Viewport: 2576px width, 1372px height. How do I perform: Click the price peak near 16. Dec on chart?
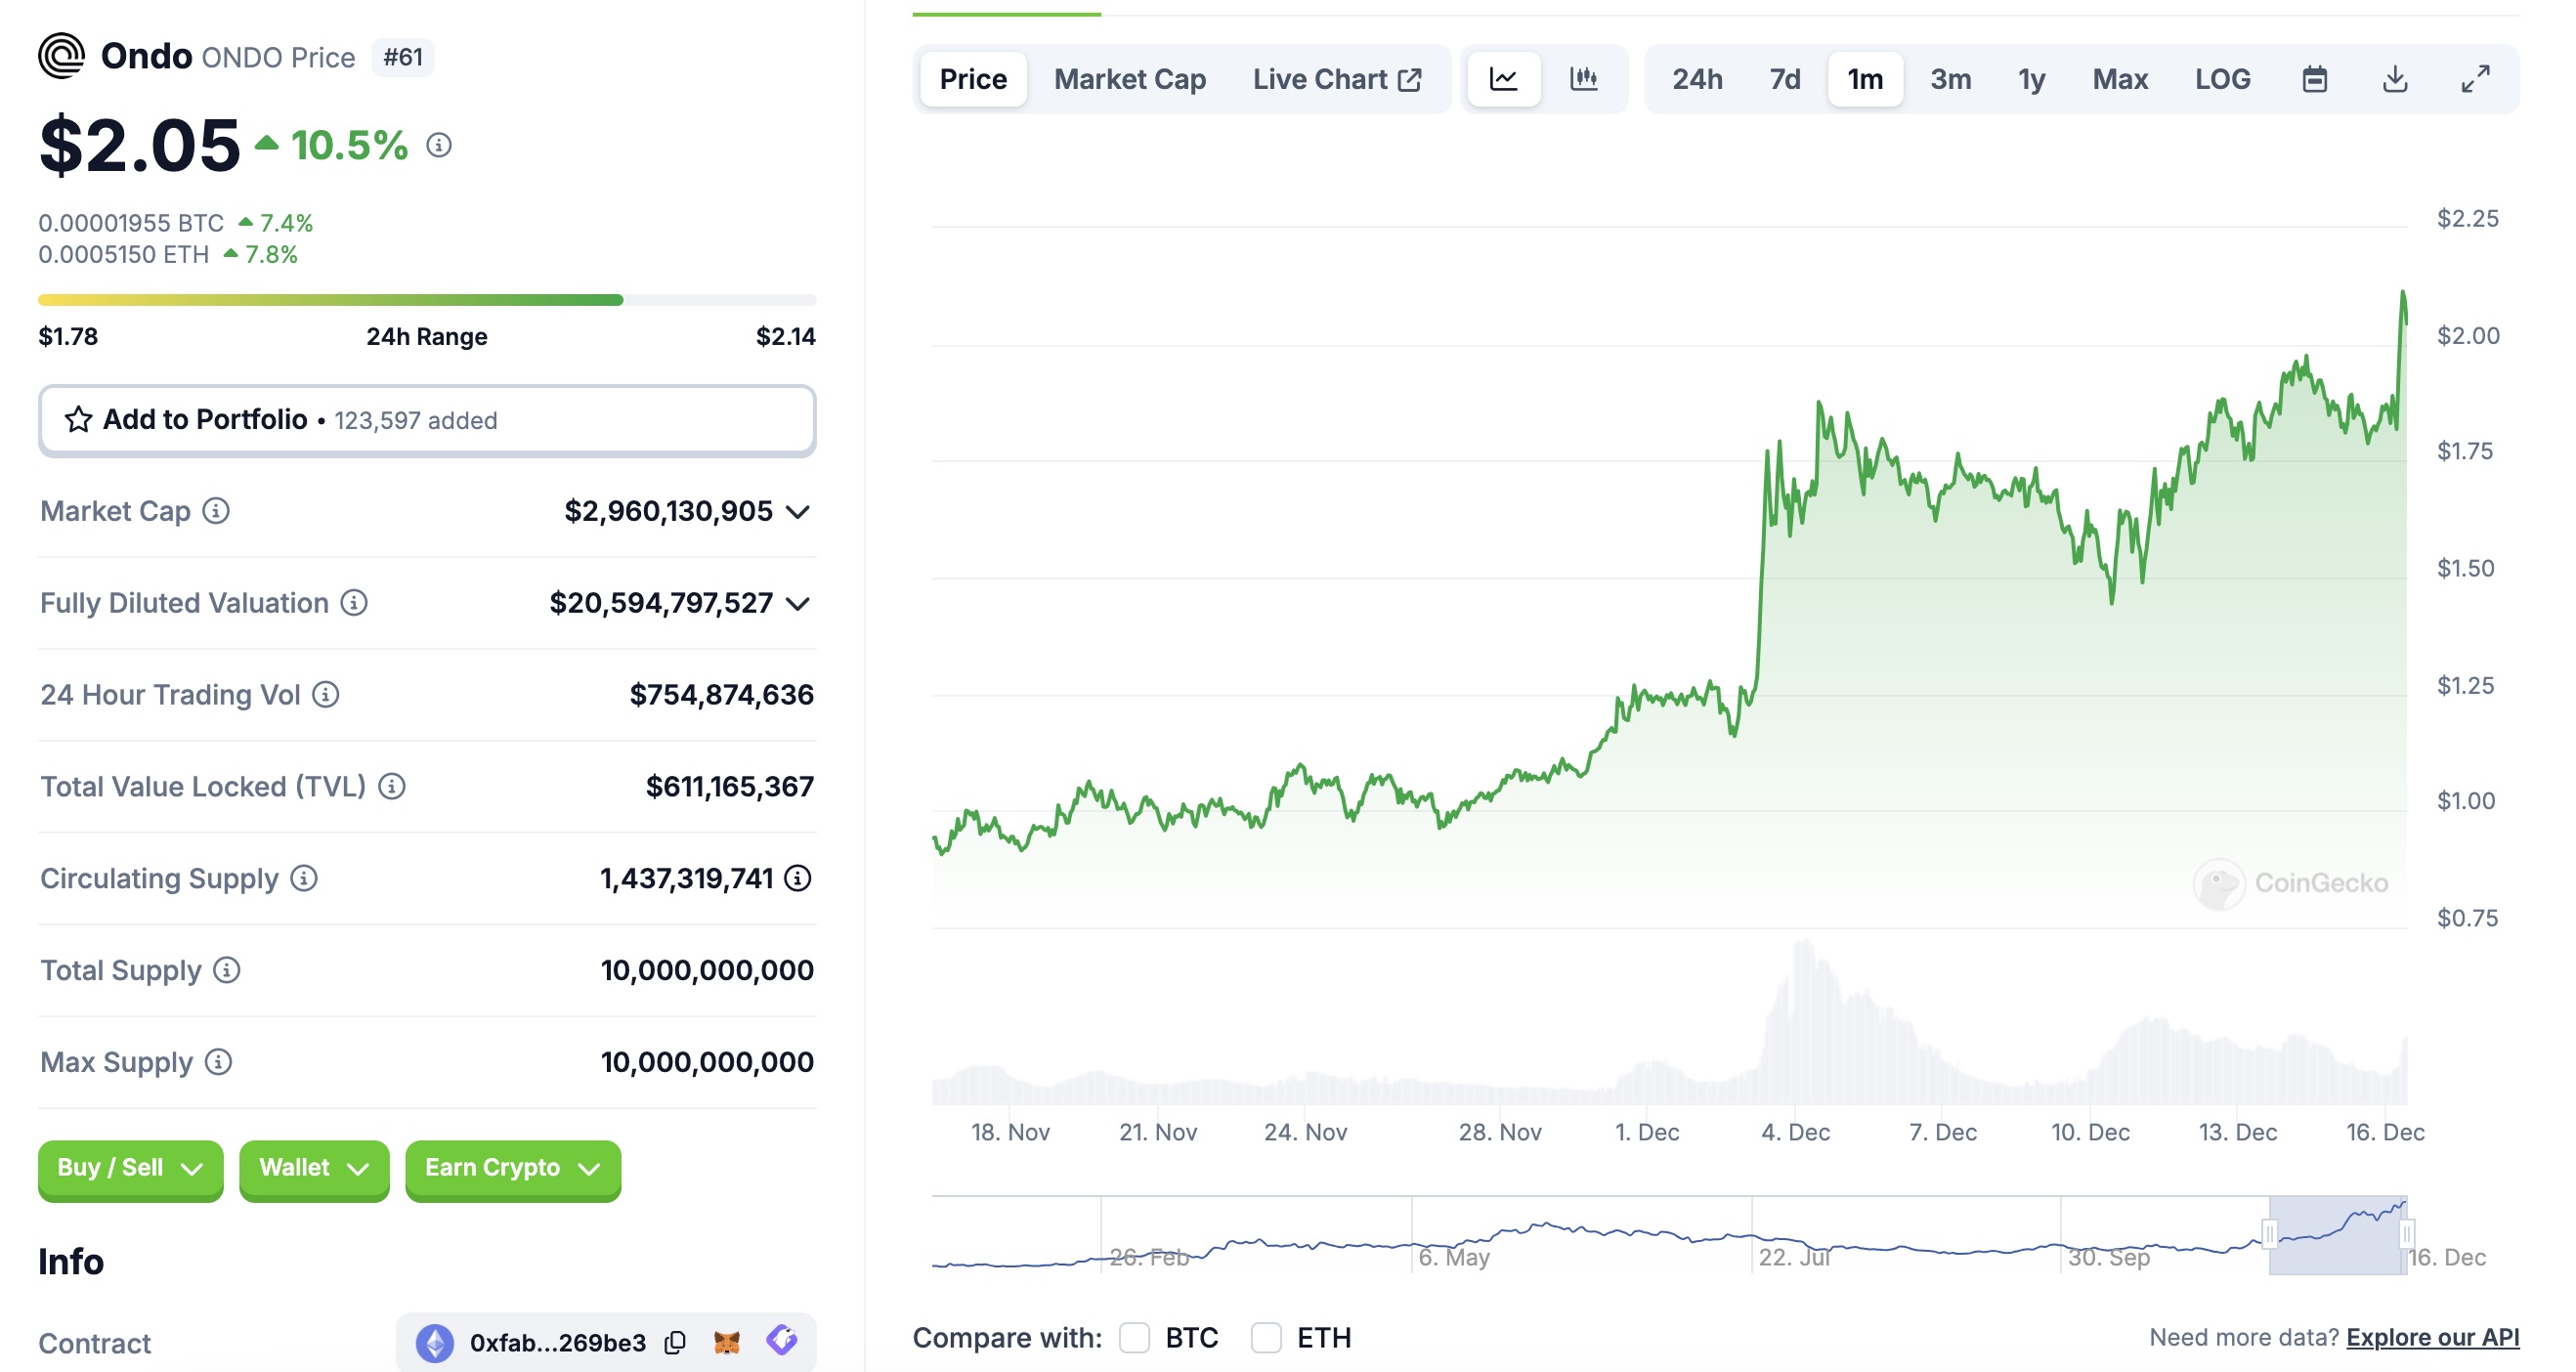(2402, 292)
